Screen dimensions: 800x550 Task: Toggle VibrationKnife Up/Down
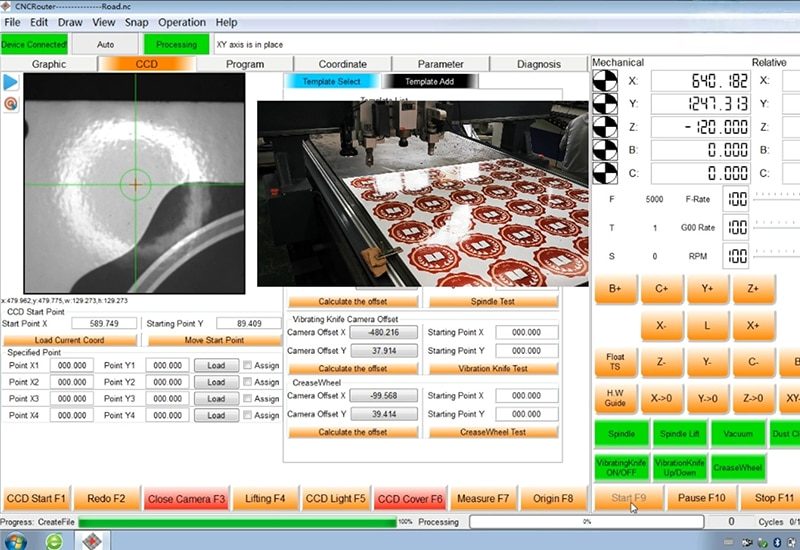click(x=680, y=467)
